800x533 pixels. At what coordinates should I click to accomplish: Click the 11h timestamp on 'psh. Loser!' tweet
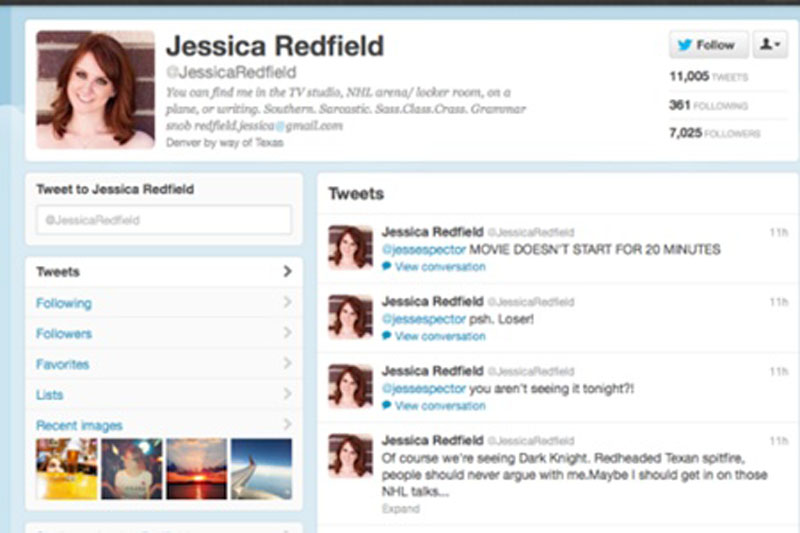coord(779,302)
